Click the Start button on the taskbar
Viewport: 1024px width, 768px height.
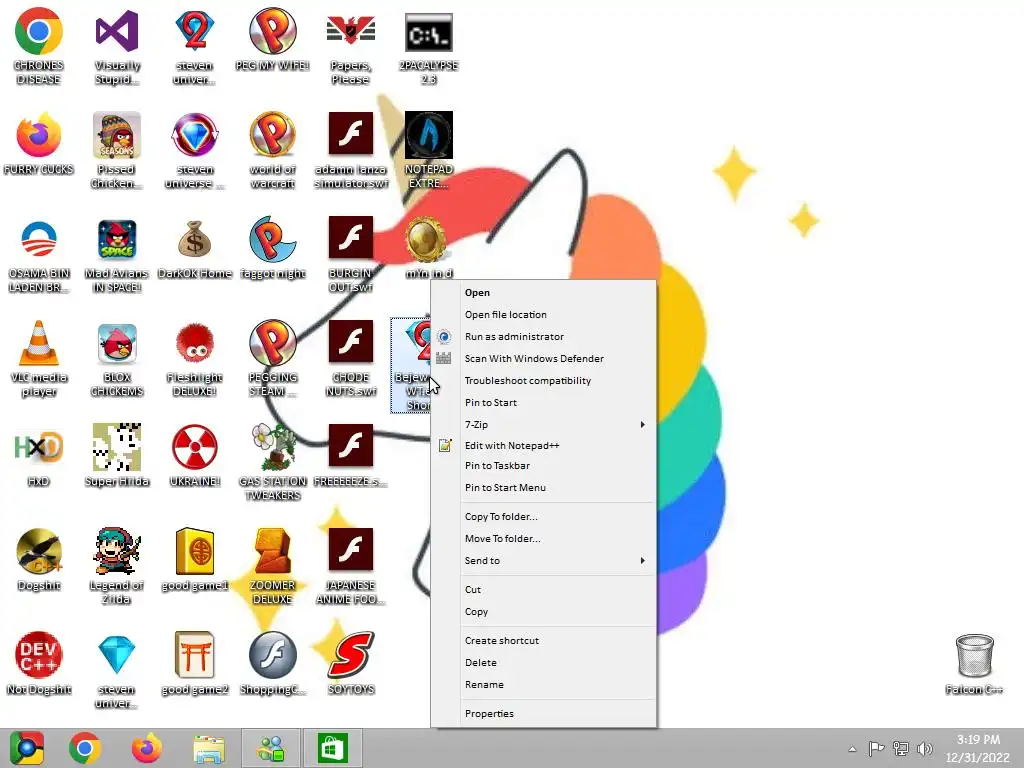coord(27,748)
